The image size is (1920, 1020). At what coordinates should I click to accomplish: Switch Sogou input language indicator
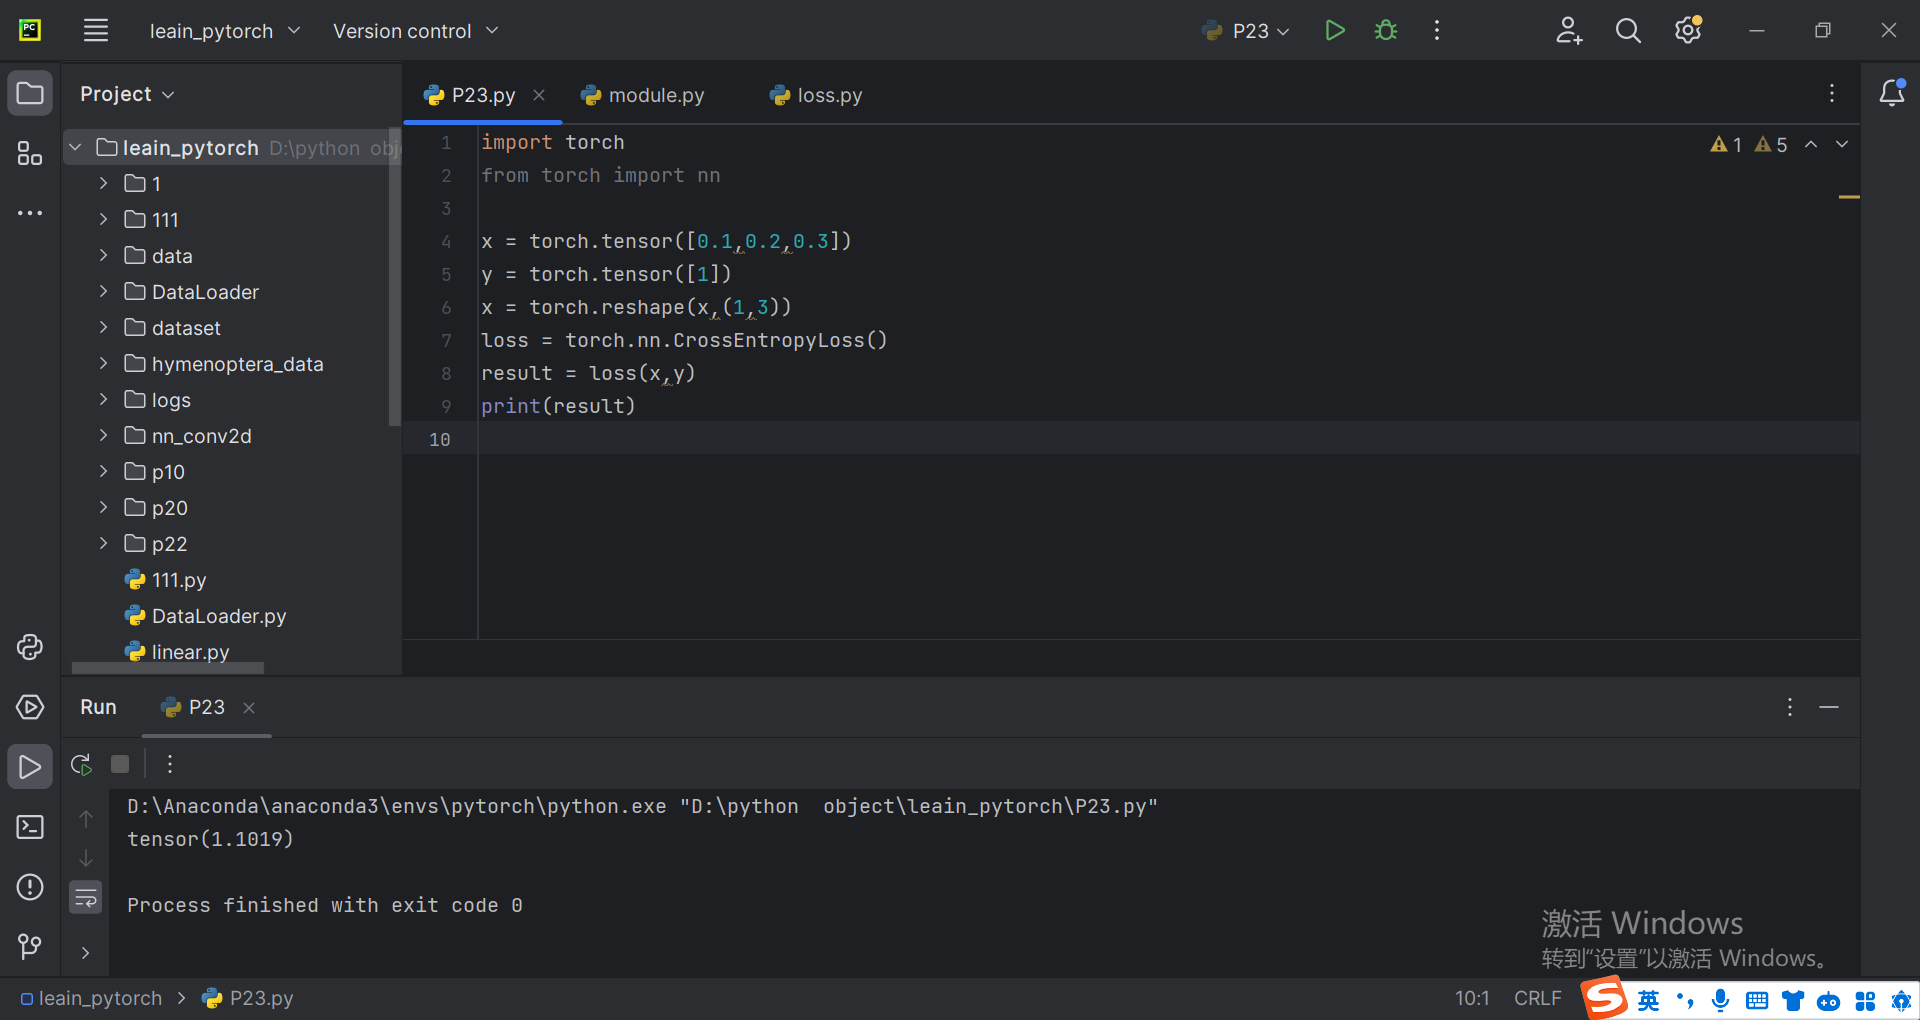[x=1648, y=1000]
